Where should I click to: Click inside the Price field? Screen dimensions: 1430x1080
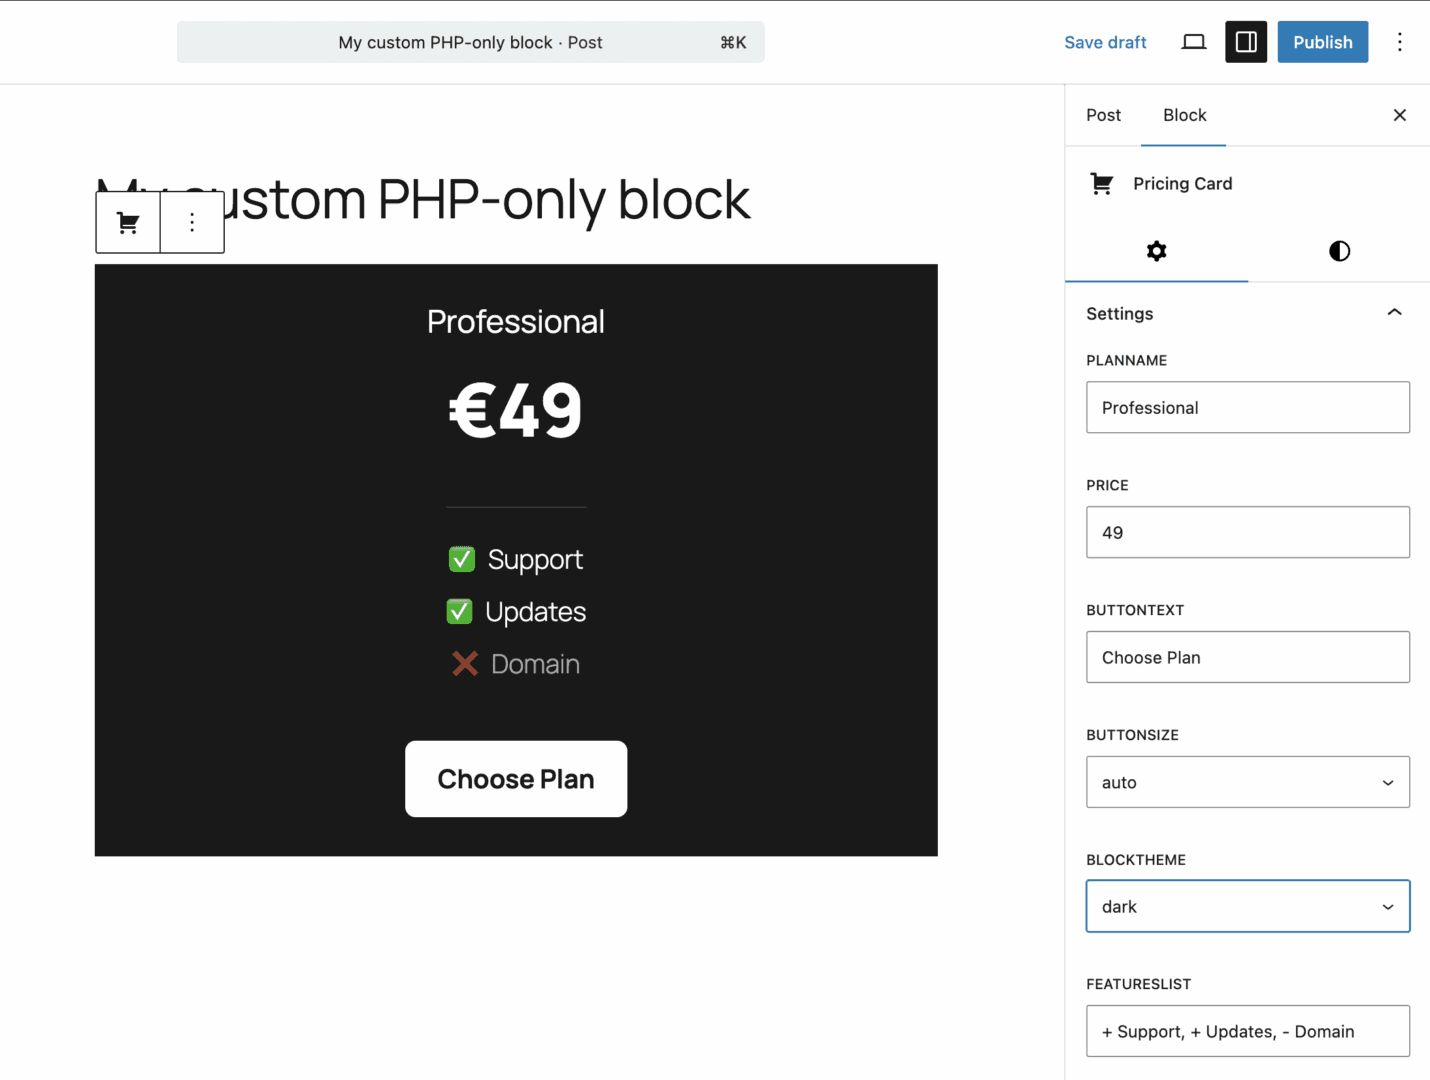pyautogui.click(x=1247, y=532)
